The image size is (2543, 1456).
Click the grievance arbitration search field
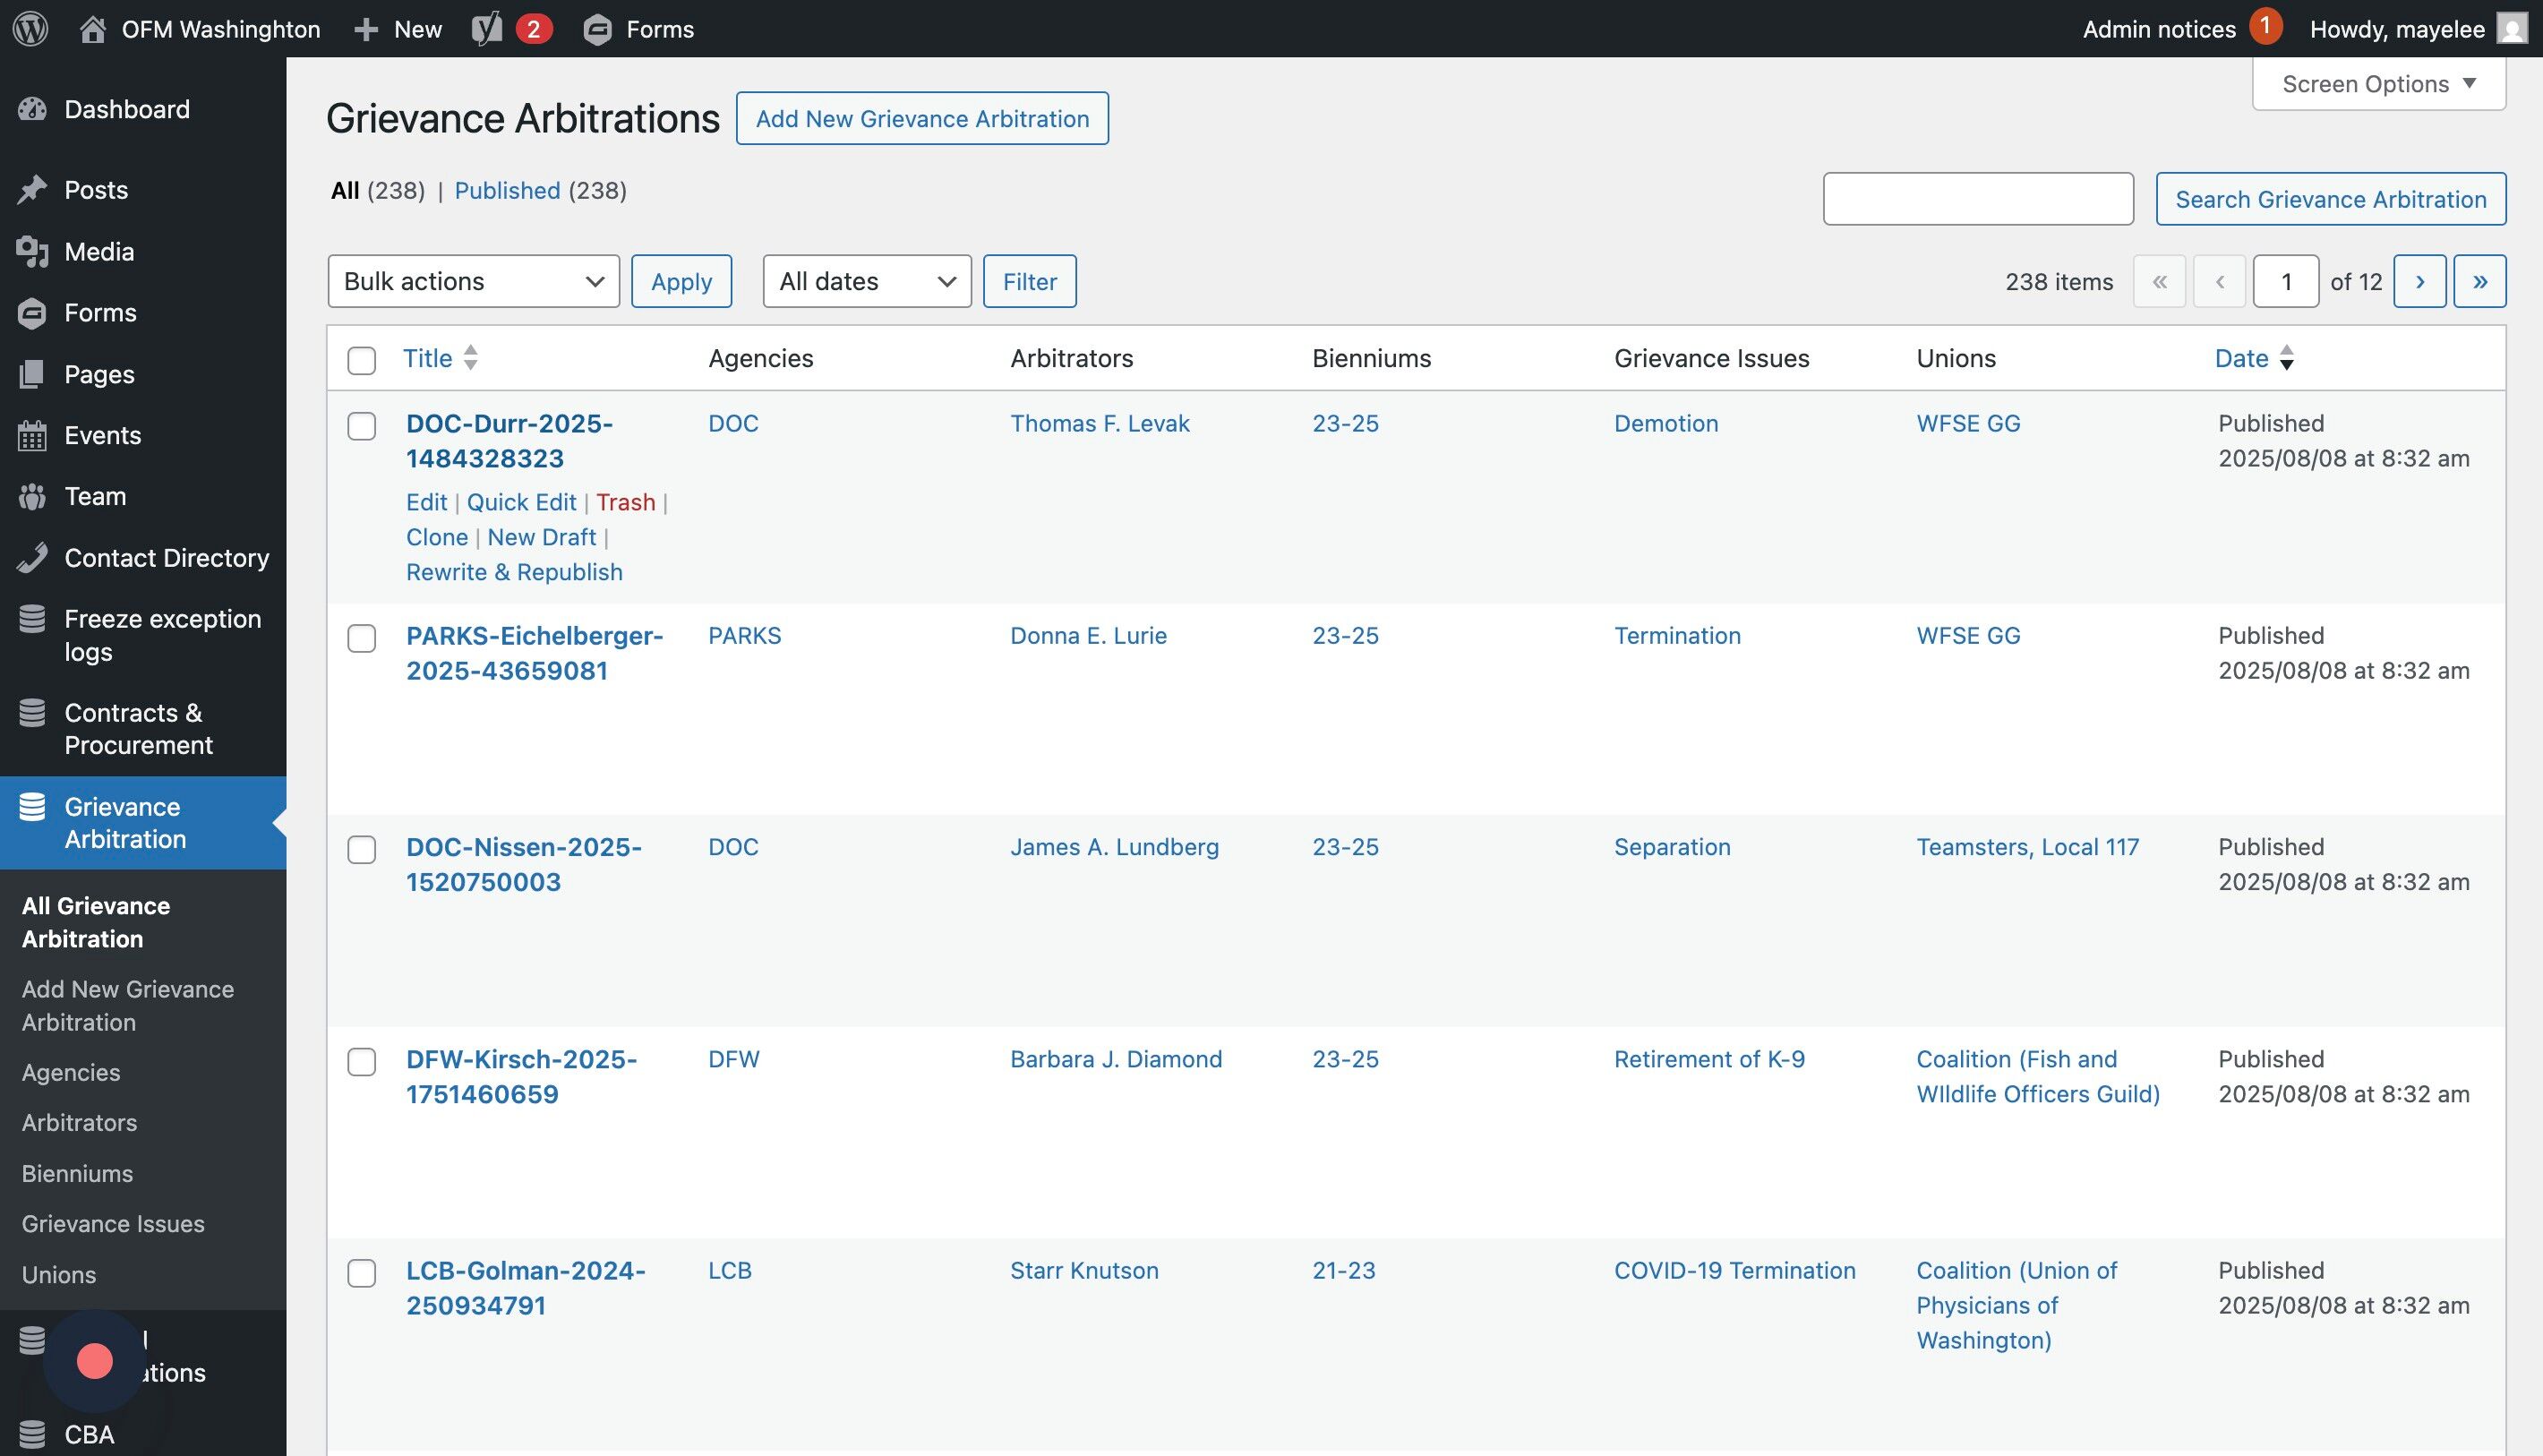coord(1977,199)
